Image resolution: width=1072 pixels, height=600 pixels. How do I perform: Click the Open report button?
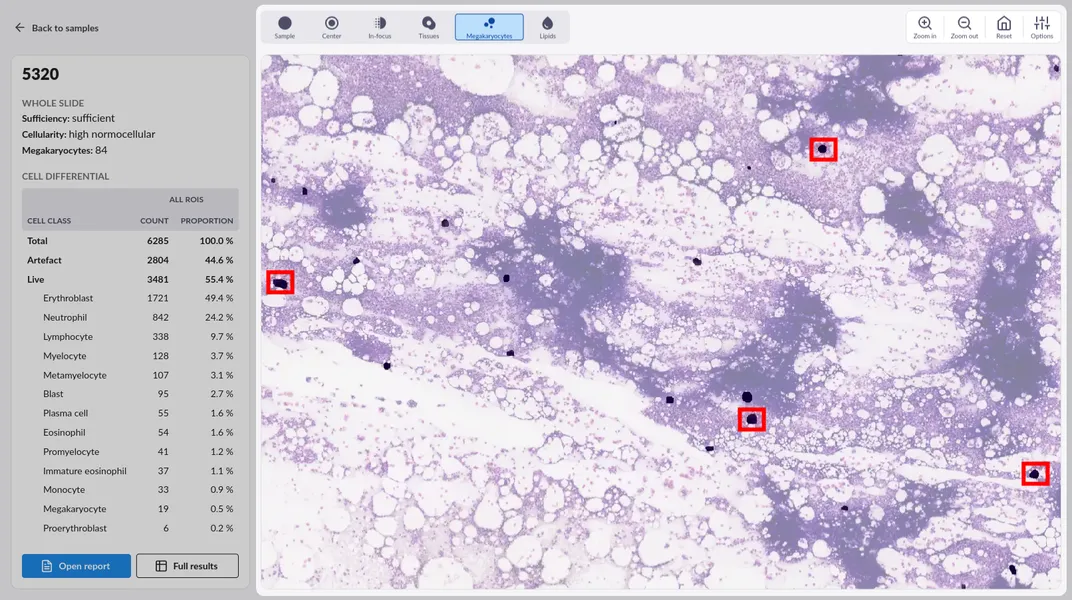click(x=76, y=566)
